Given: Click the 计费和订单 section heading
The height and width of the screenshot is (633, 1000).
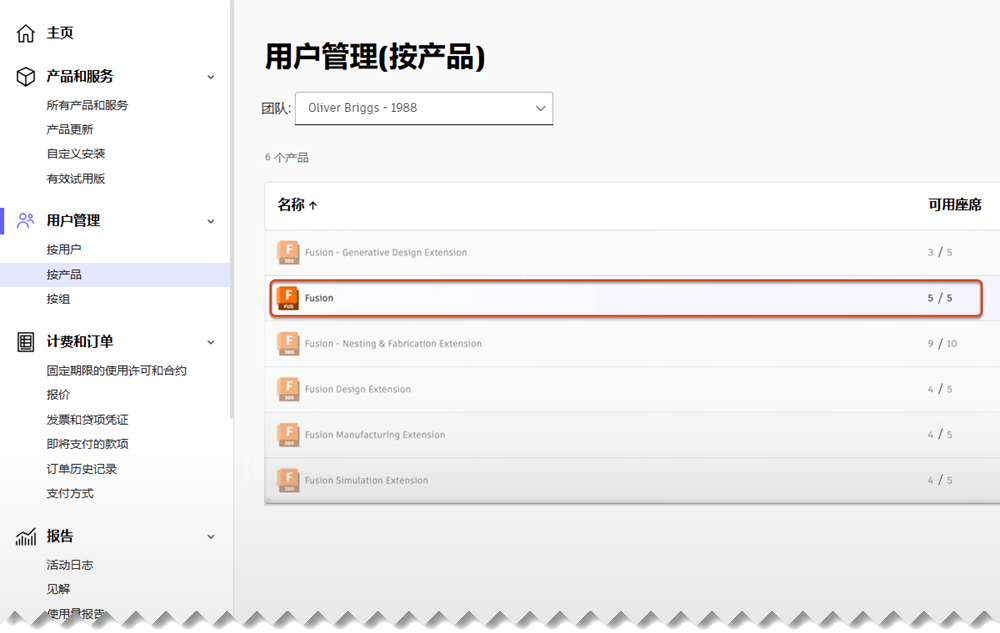Looking at the screenshot, I should point(80,342).
